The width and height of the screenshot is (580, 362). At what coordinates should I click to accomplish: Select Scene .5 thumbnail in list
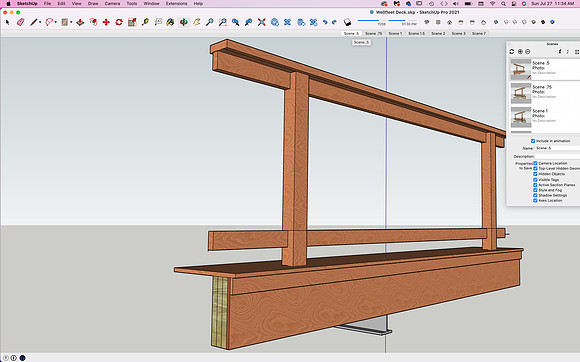(x=521, y=69)
